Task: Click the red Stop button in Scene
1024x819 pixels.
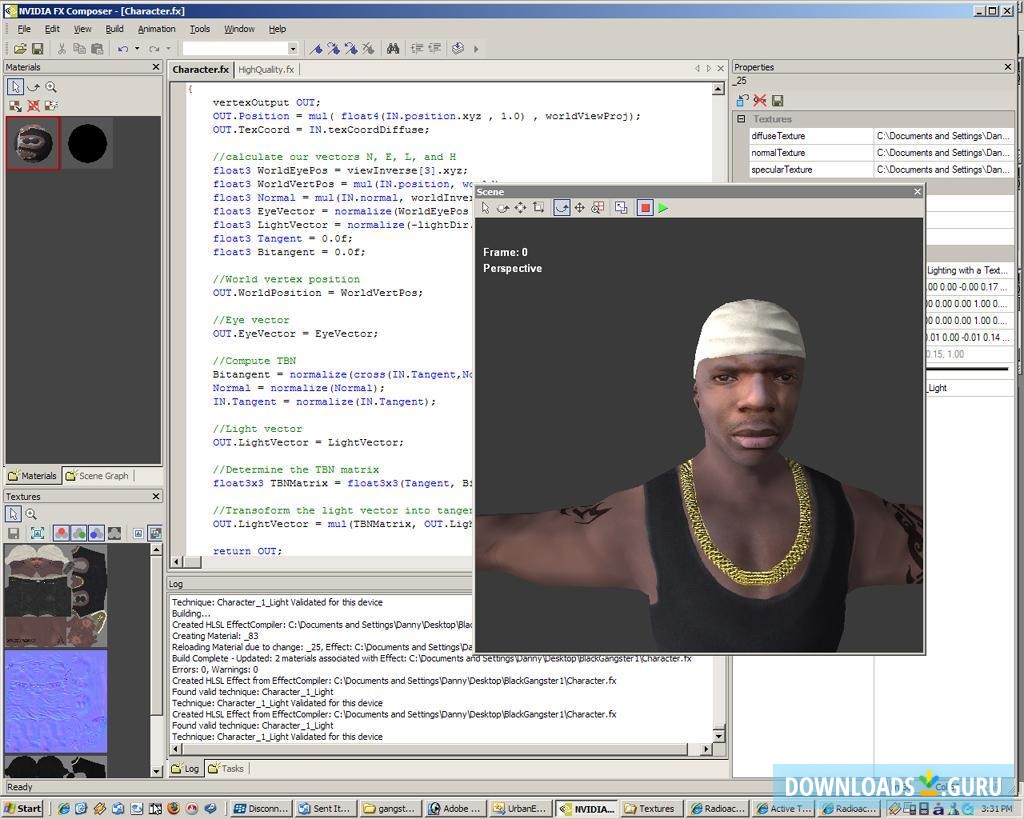Action: 645,208
